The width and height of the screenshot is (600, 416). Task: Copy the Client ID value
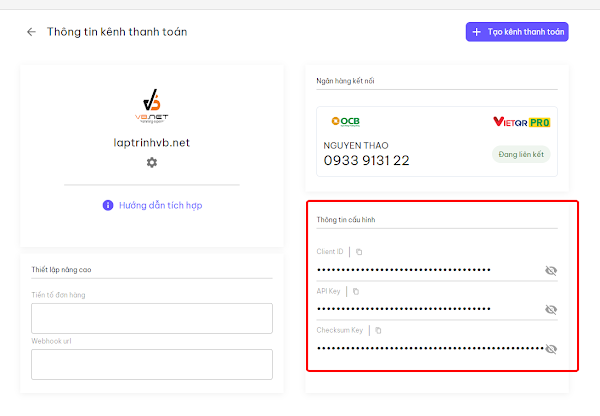tap(360, 252)
